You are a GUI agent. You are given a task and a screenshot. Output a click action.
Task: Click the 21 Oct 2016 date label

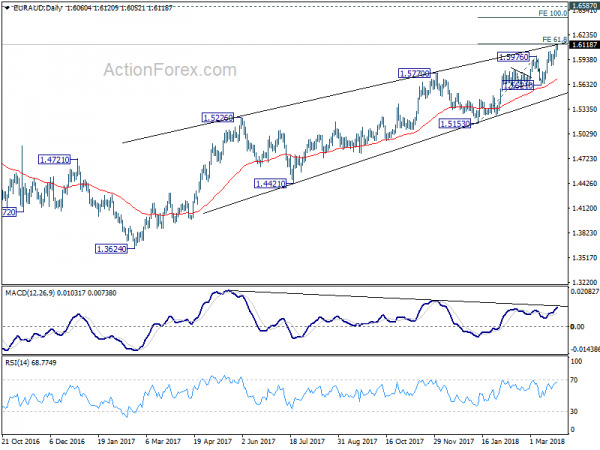point(21,442)
